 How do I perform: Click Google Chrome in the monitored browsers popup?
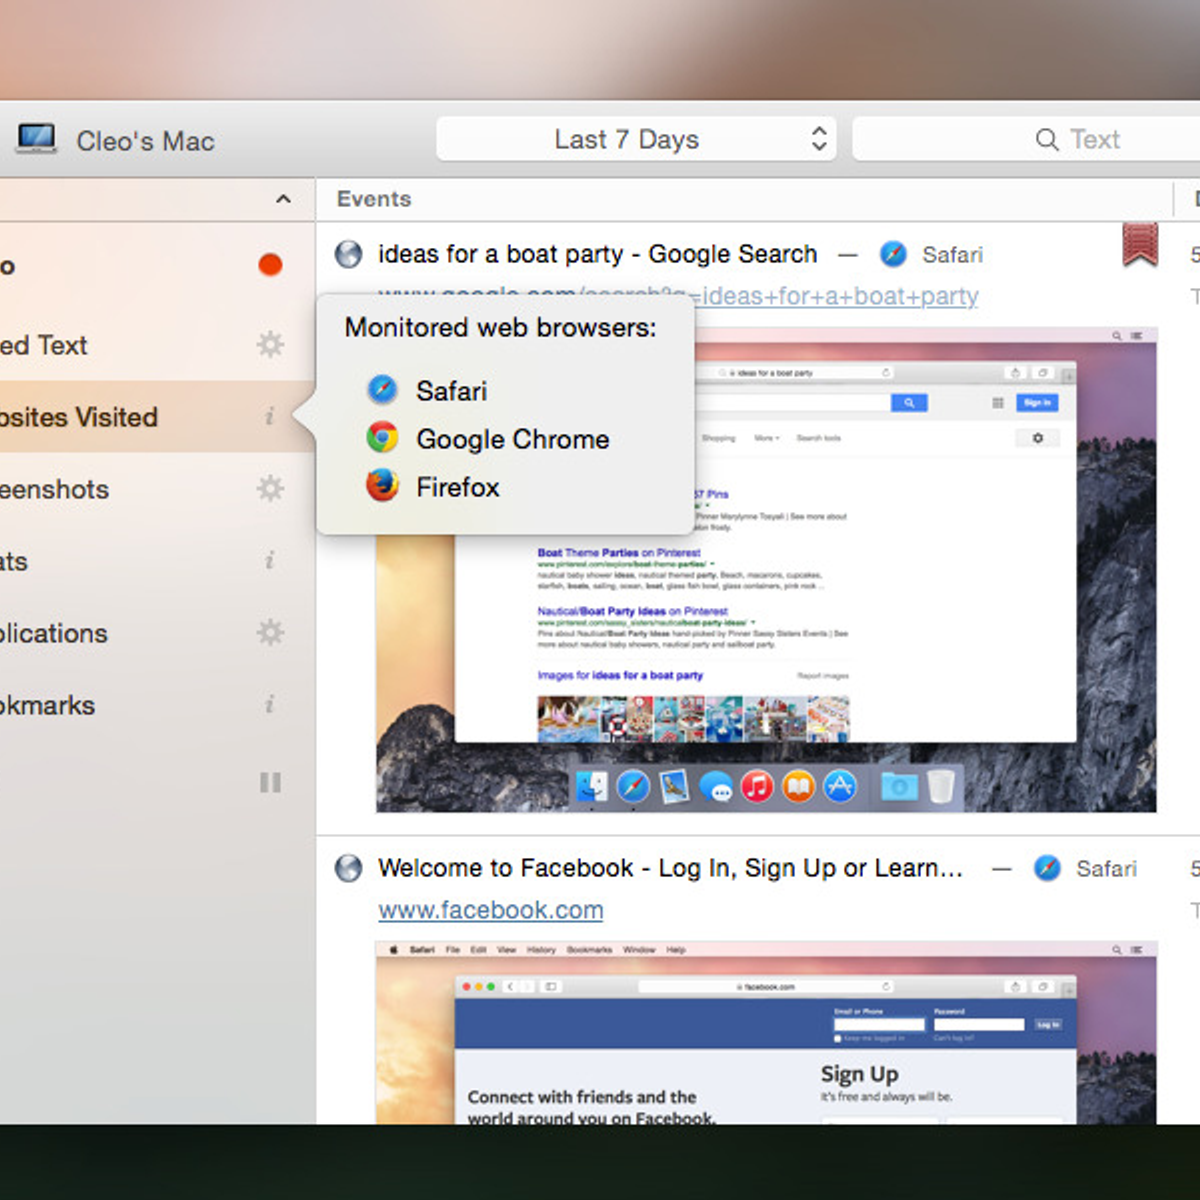point(512,439)
